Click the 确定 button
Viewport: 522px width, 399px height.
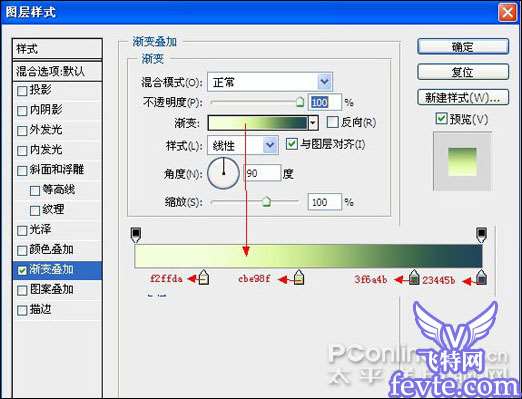(463, 47)
